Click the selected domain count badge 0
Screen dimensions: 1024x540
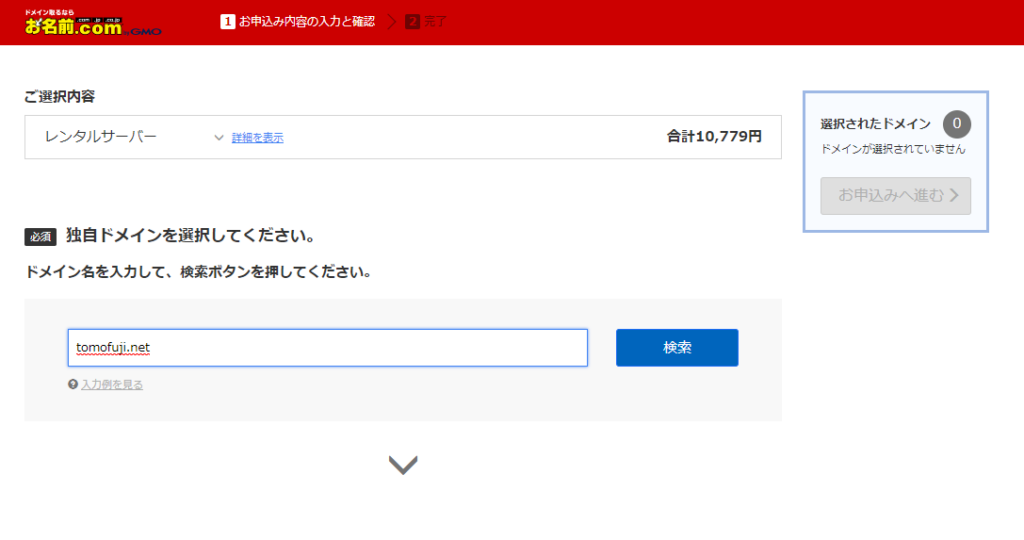point(957,123)
